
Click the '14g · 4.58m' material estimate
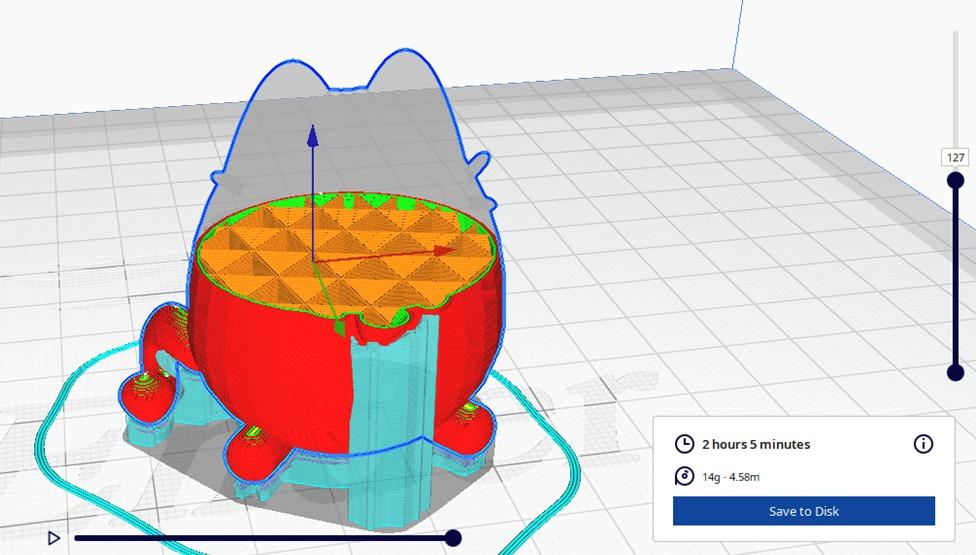coord(731,477)
